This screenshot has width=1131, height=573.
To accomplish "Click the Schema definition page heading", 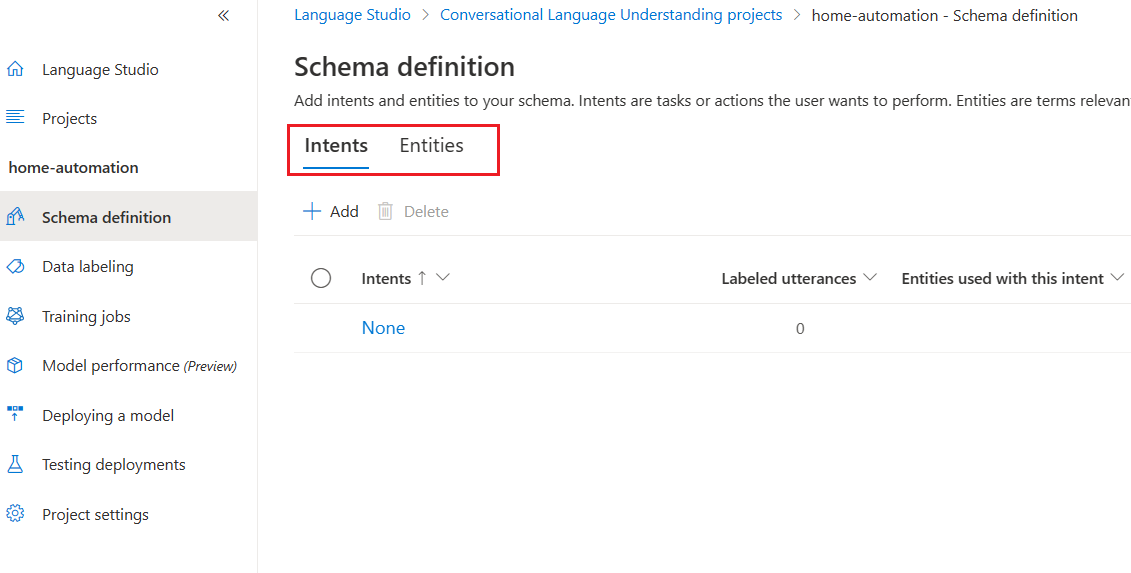I will (405, 67).
